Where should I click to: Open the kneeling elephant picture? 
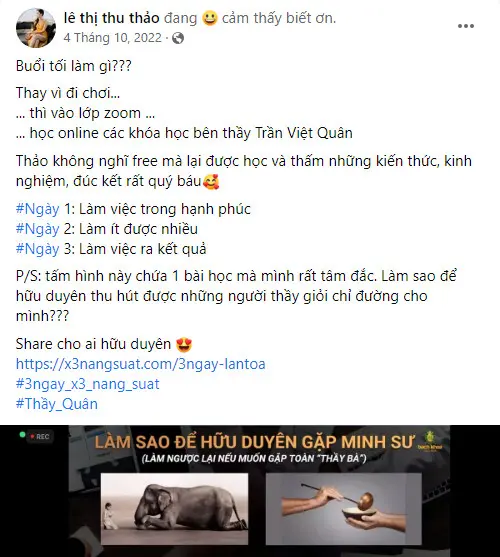coord(174,508)
